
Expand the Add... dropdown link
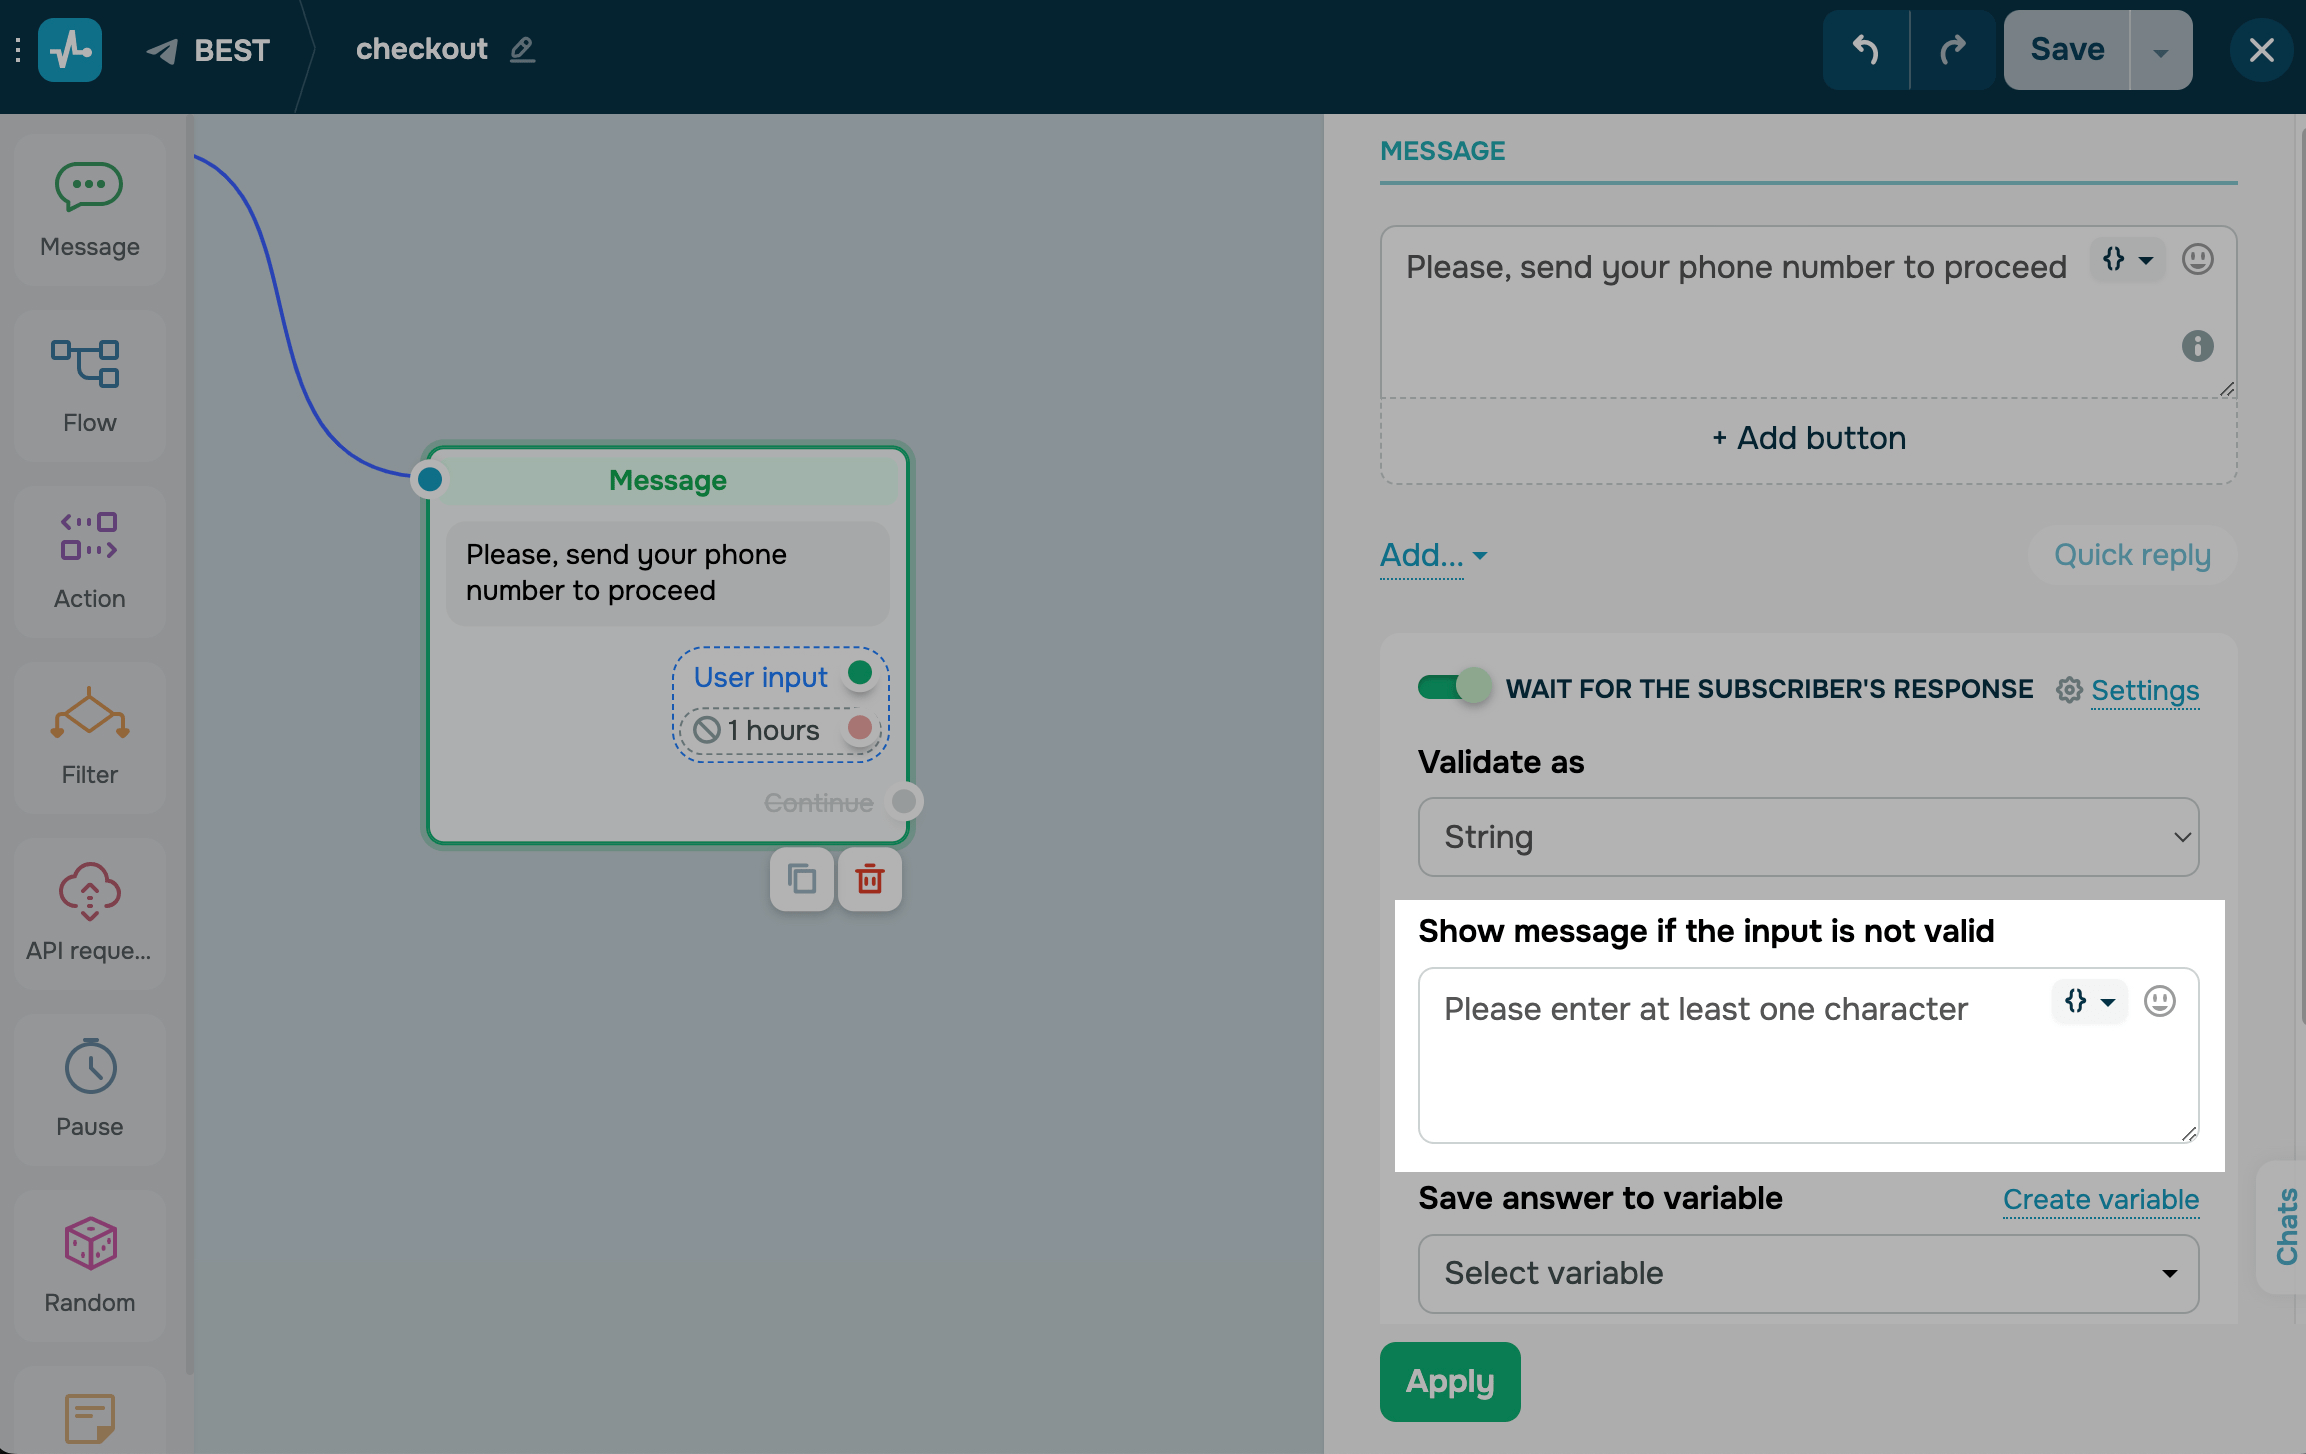(x=1433, y=555)
